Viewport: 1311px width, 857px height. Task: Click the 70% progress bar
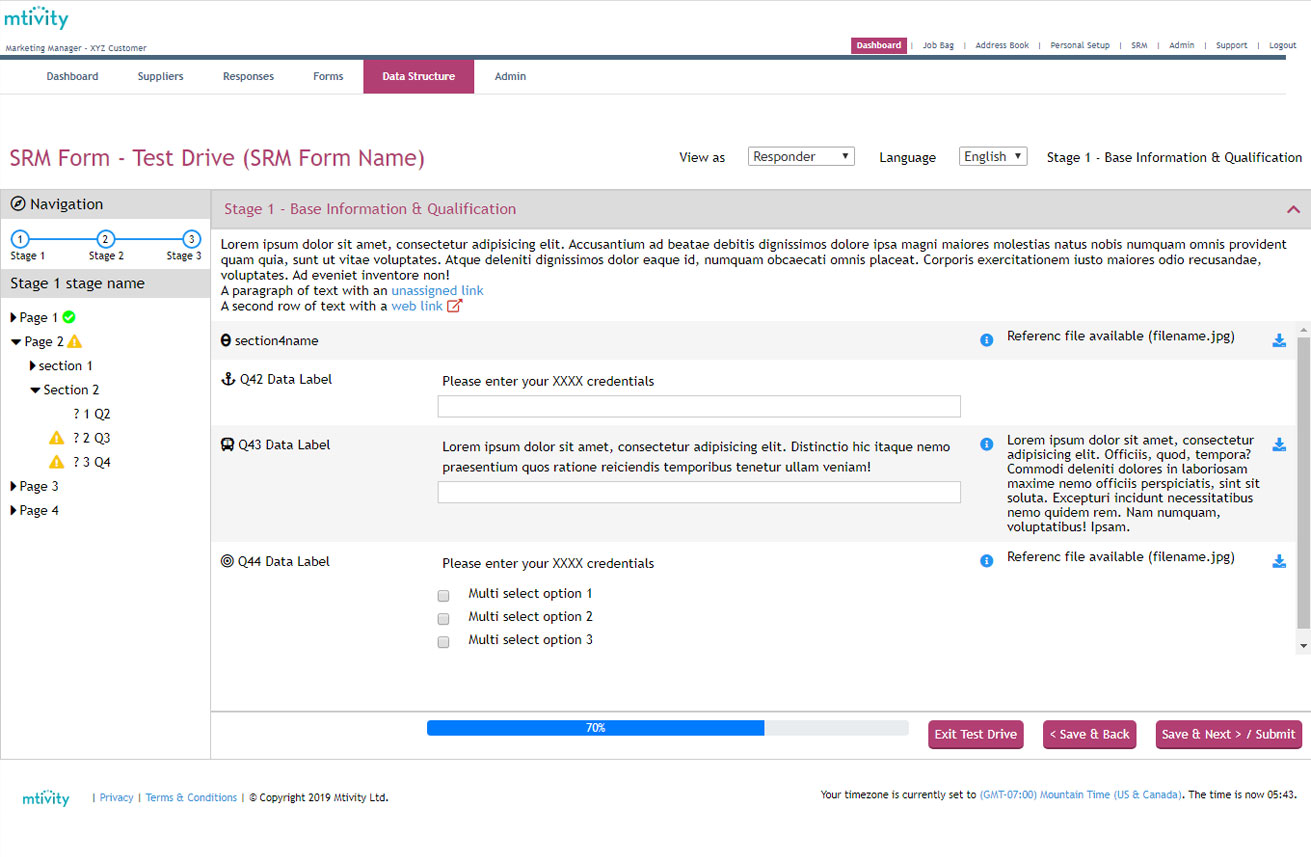point(667,728)
